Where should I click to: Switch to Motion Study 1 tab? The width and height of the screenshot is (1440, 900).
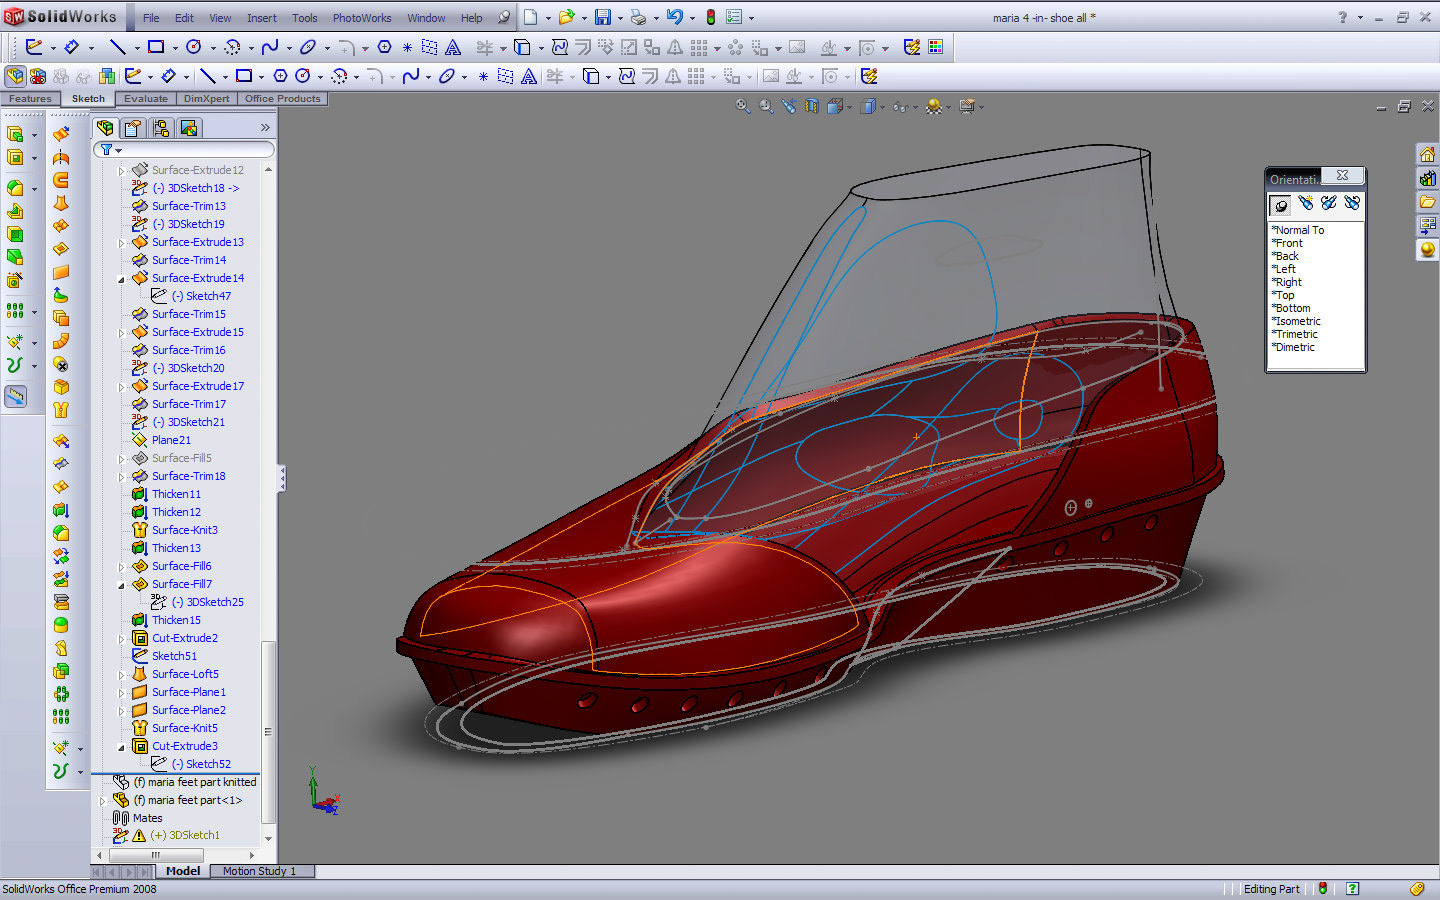(259, 871)
